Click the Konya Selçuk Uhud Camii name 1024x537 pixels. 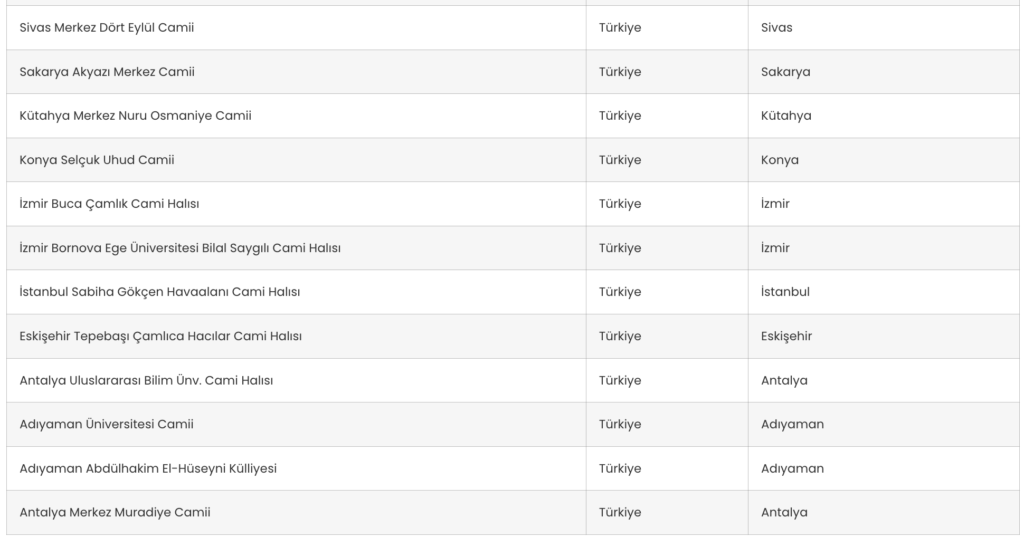(x=97, y=160)
